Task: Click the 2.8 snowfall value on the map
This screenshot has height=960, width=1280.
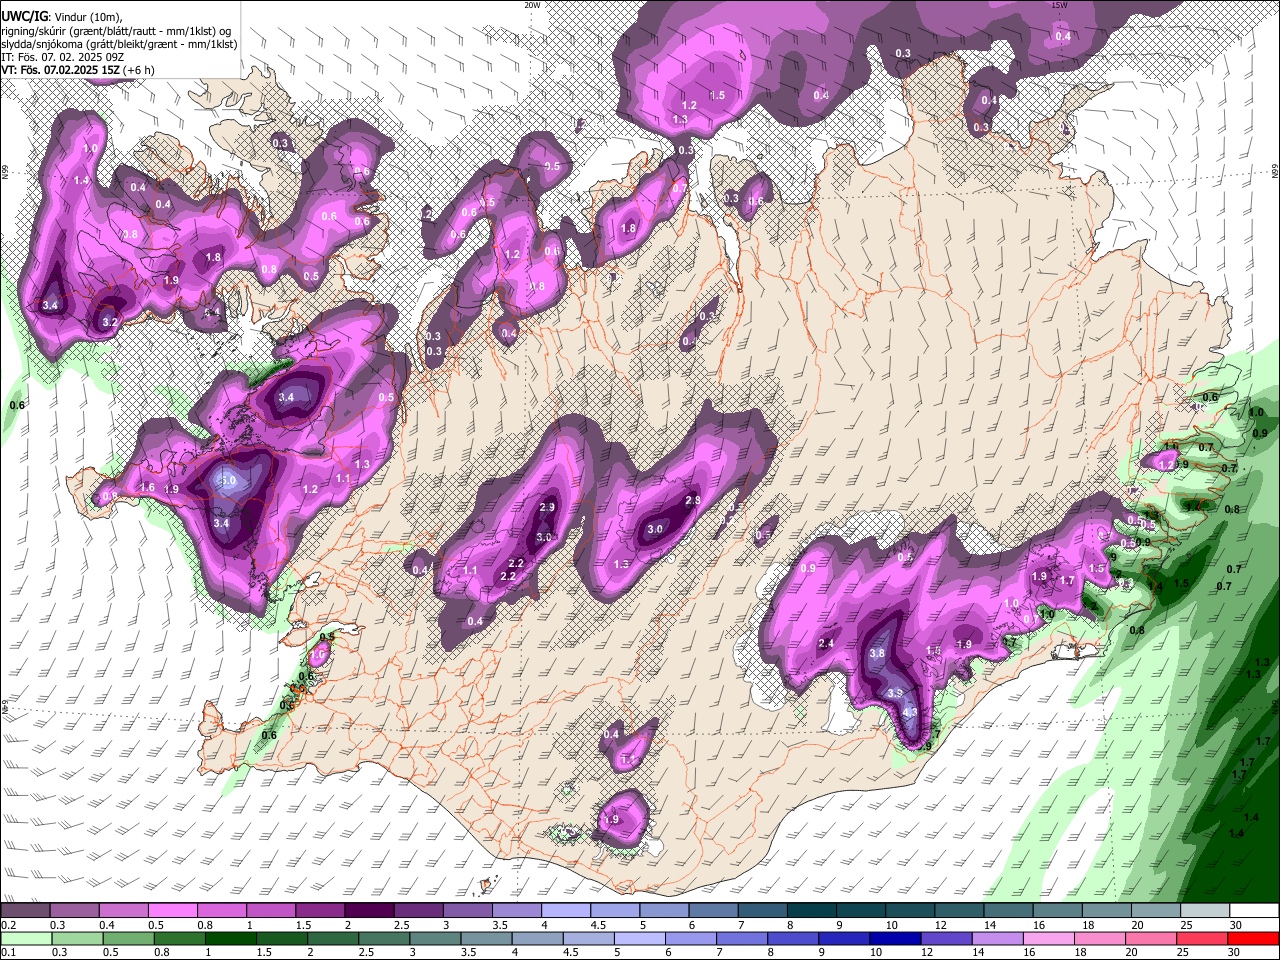Action: click(x=692, y=500)
